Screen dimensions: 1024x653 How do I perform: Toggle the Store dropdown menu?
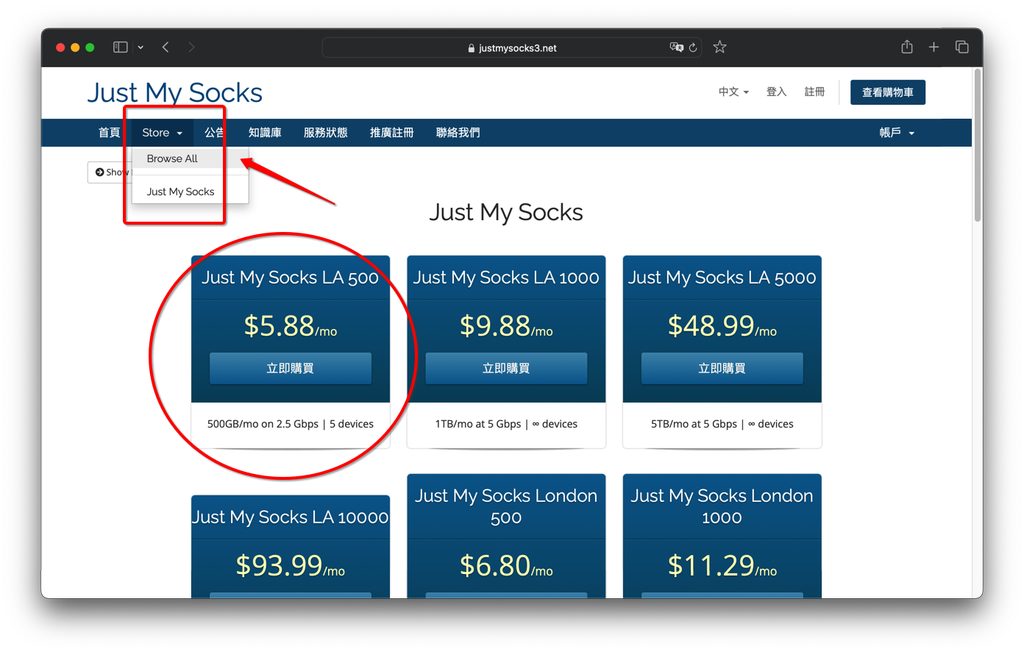click(x=162, y=133)
